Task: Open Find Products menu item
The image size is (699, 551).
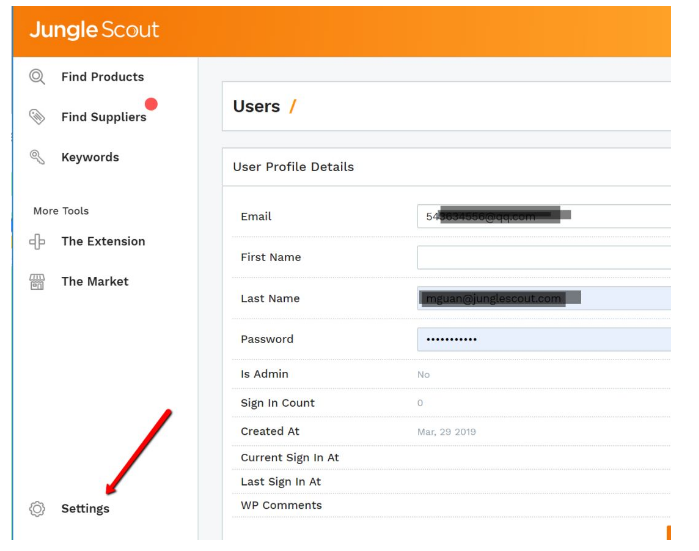Action: (x=103, y=77)
